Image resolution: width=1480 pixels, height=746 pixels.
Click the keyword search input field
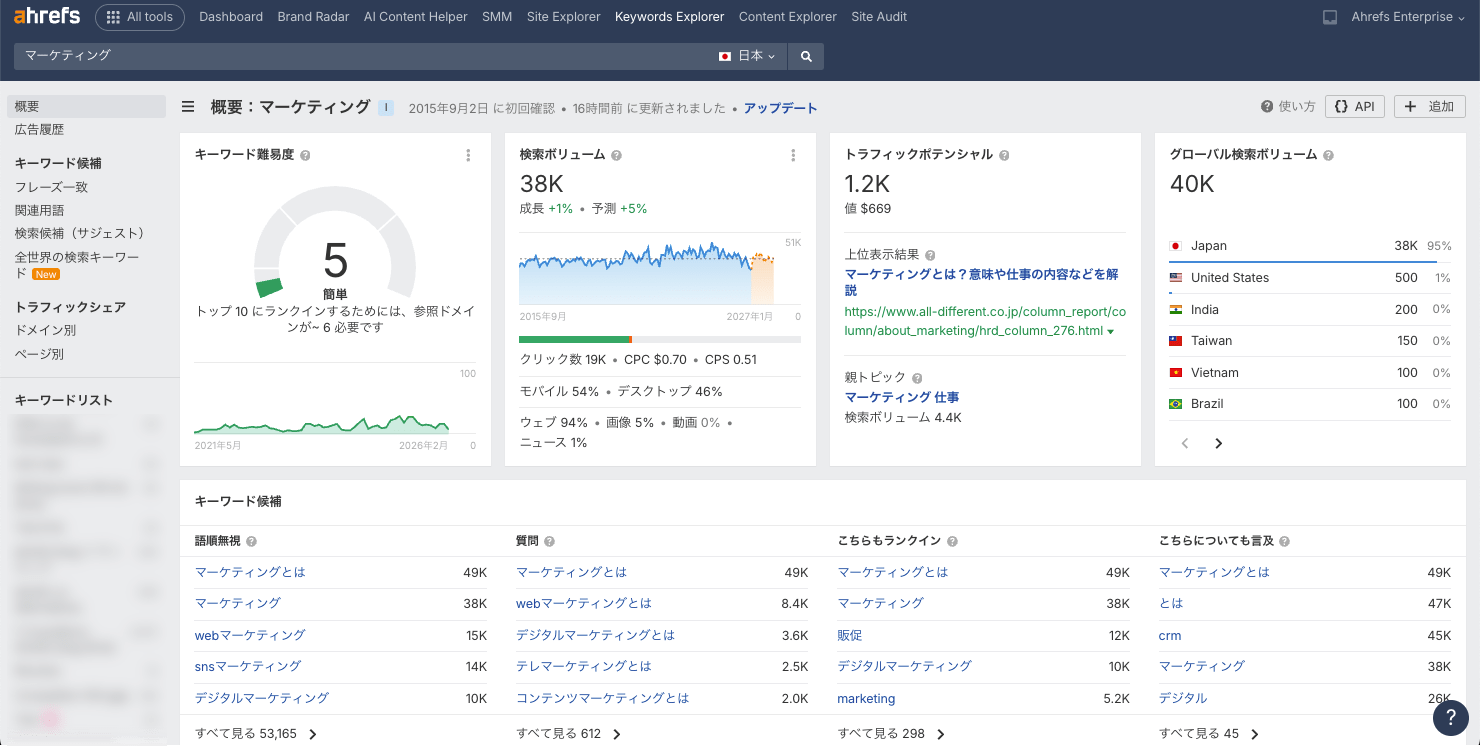360,56
